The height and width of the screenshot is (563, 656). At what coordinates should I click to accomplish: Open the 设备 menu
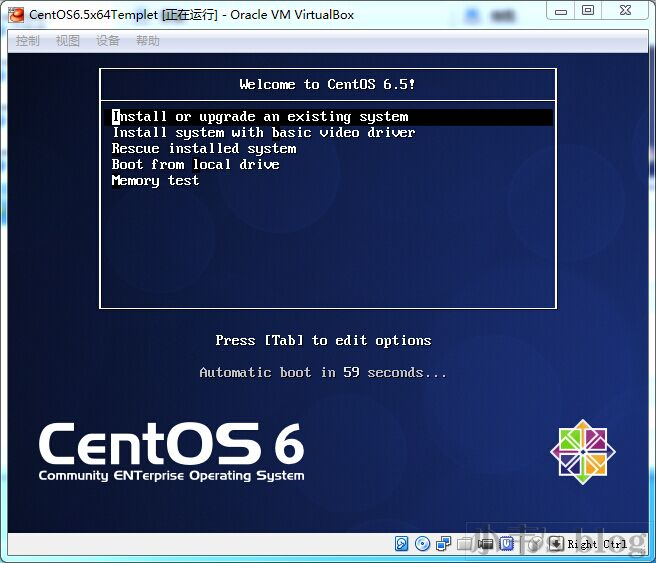pyautogui.click(x=108, y=41)
